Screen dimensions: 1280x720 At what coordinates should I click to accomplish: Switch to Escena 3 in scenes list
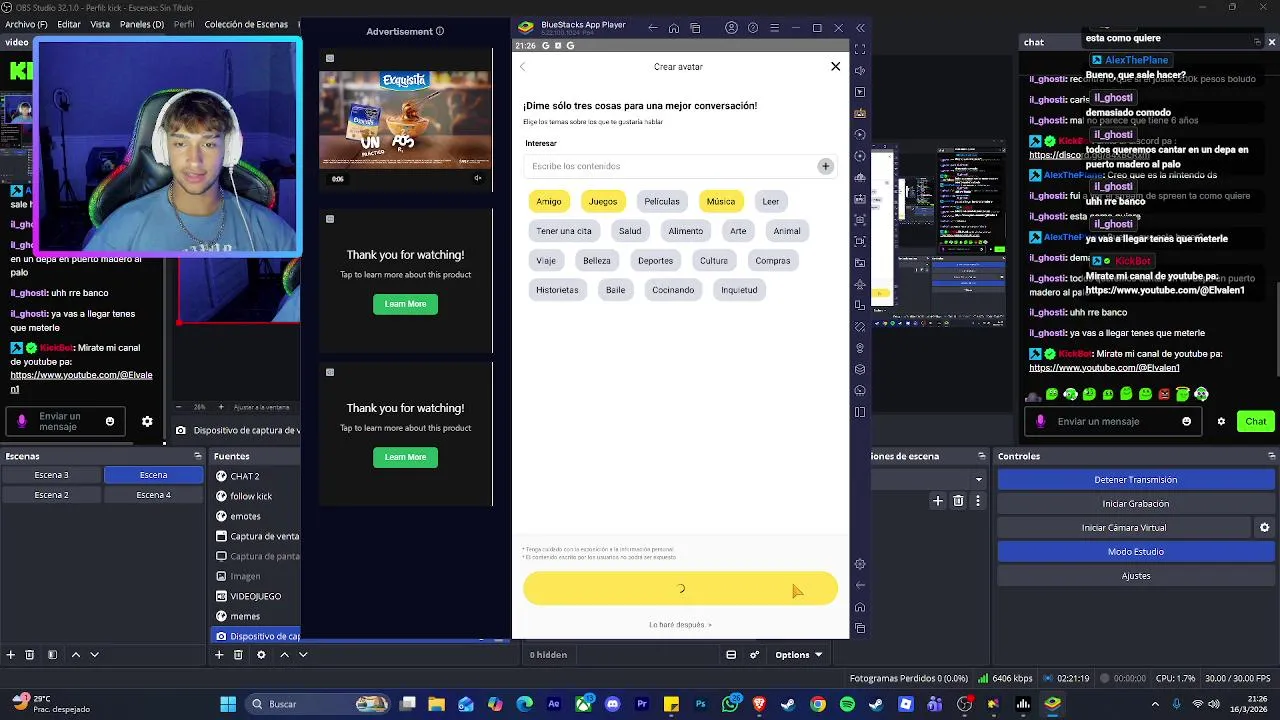(x=52, y=475)
